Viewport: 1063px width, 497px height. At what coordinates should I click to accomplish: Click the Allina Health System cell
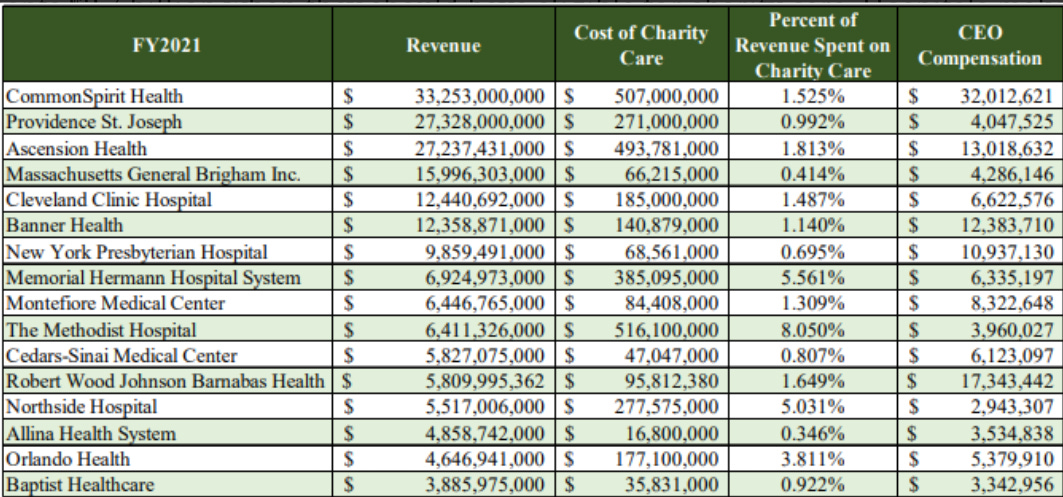click(x=167, y=433)
